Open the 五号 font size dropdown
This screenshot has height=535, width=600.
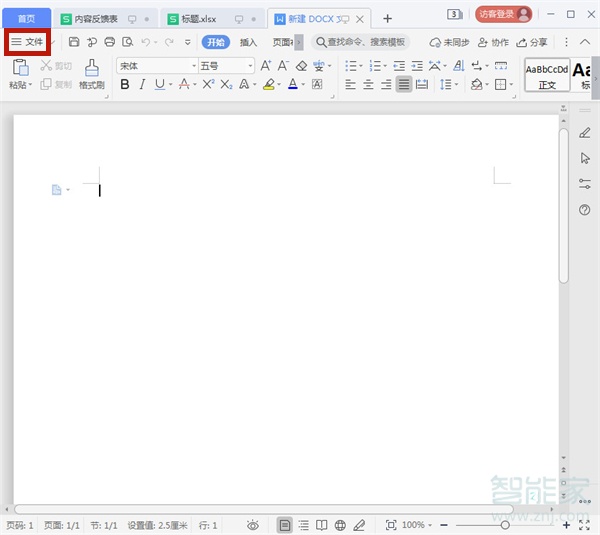click(249, 66)
